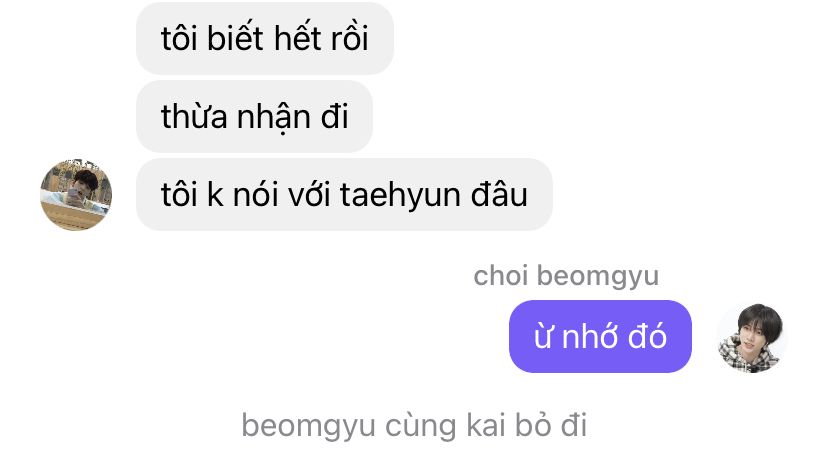Image resolution: width=828 pixels, height=462 pixels.
Task: Select the "tôi biết hết rồi" message bubble
Action: point(265,38)
